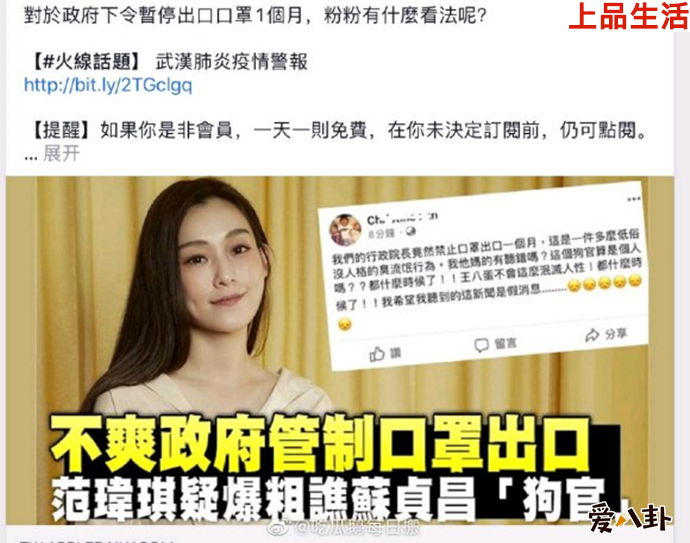Image resolution: width=690 pixels, height=543 pixels.
Task: Click the 武漢肺炎疫情警報 title text
Action: point(232,62)
